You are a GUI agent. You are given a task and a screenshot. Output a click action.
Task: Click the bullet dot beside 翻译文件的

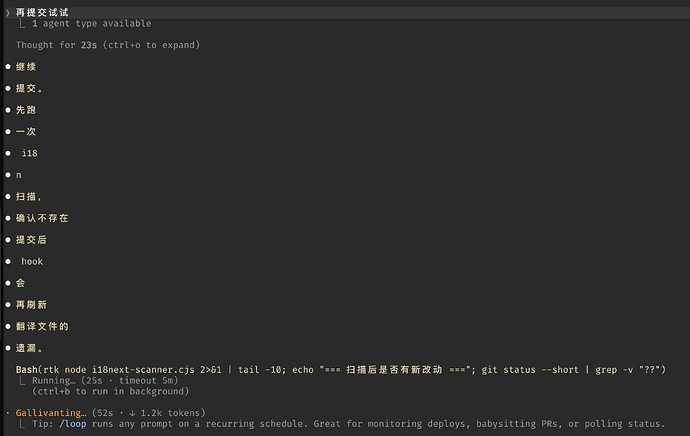point(8,326)
